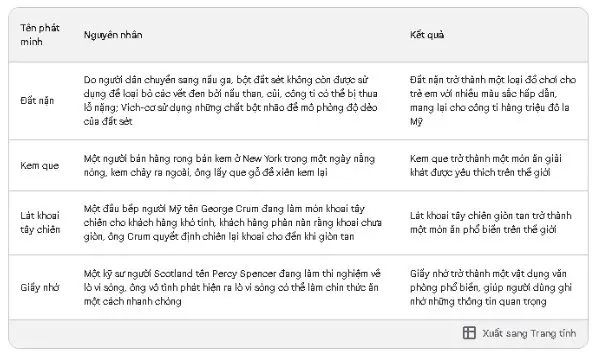
Task: Click the cause text mentioning Percy Spencer
Action: tap(232, 287)
